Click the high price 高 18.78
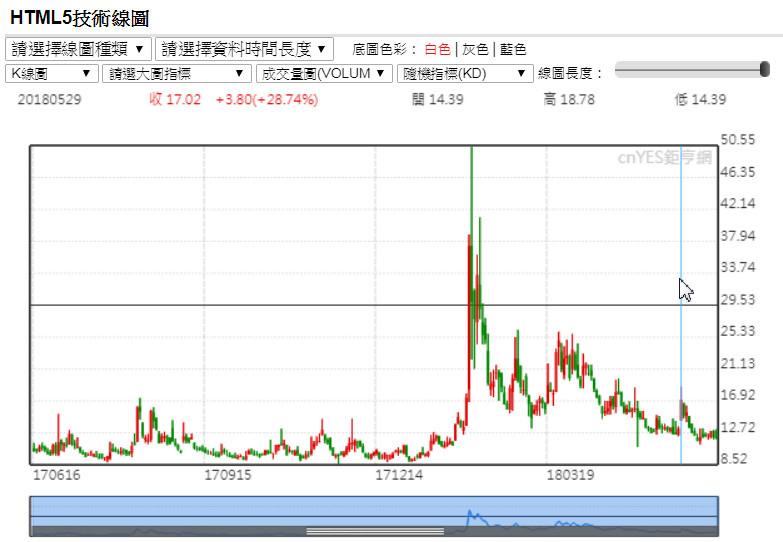 click(x=569, y=99)
